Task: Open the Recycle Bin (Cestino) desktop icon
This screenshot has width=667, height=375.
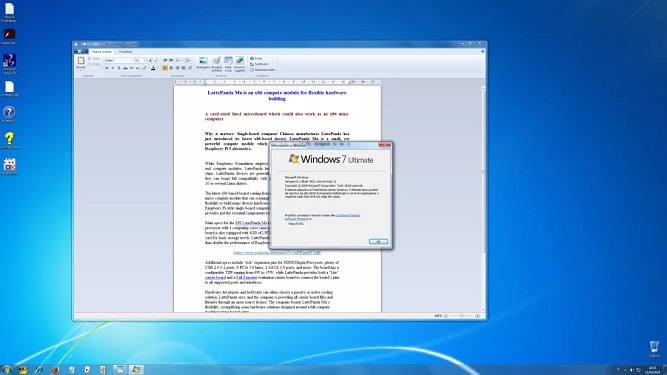Action: [654, 348]
